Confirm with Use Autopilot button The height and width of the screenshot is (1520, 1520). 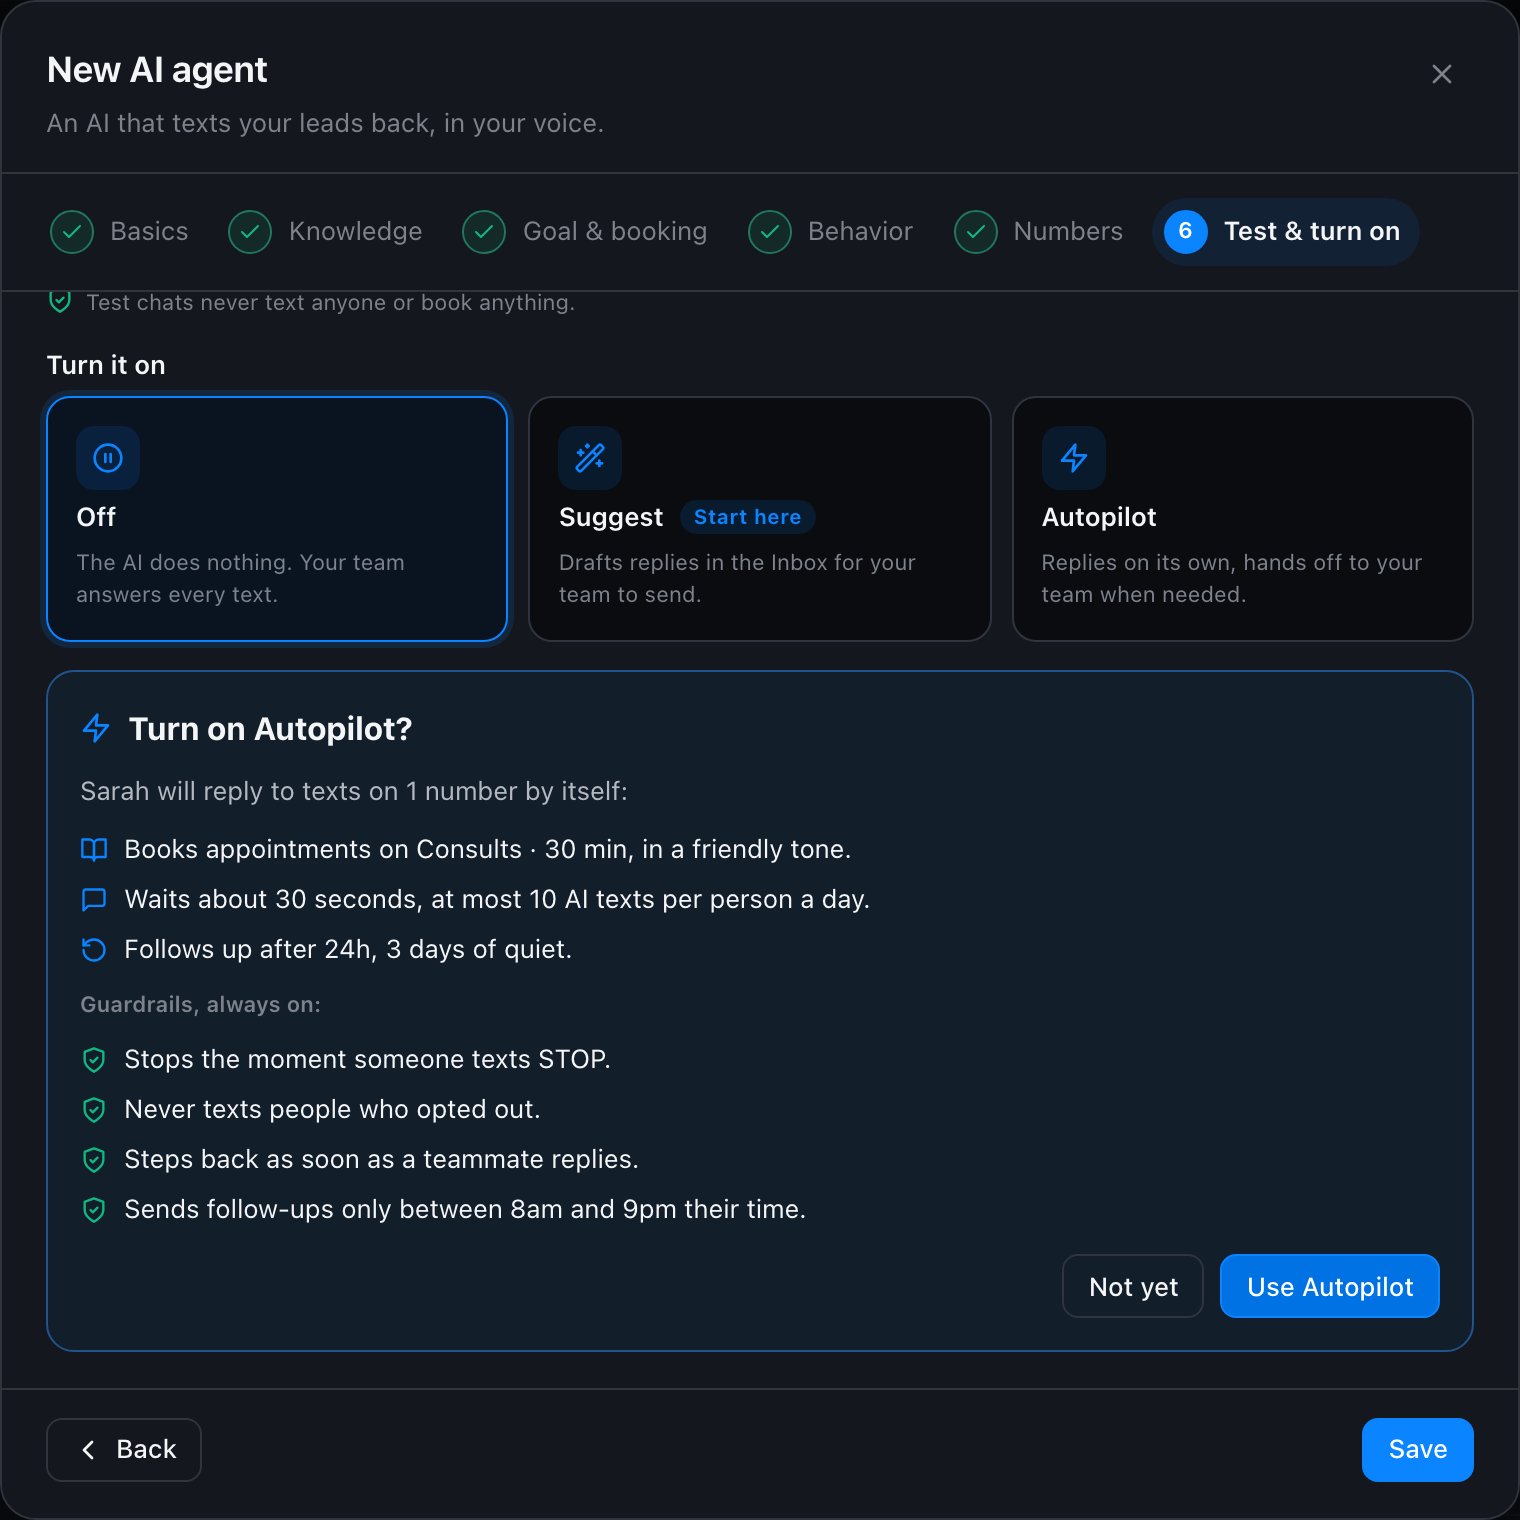pos(1330,1286)
